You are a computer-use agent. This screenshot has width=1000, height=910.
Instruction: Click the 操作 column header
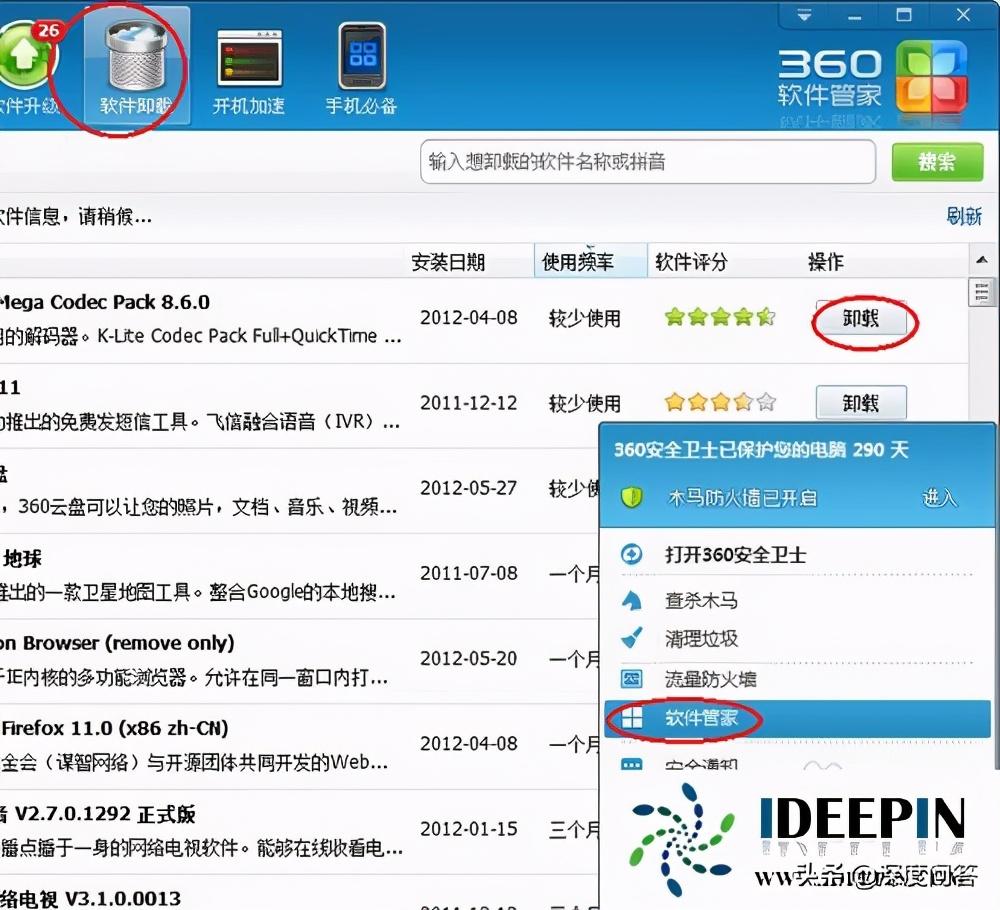point(825,262)
